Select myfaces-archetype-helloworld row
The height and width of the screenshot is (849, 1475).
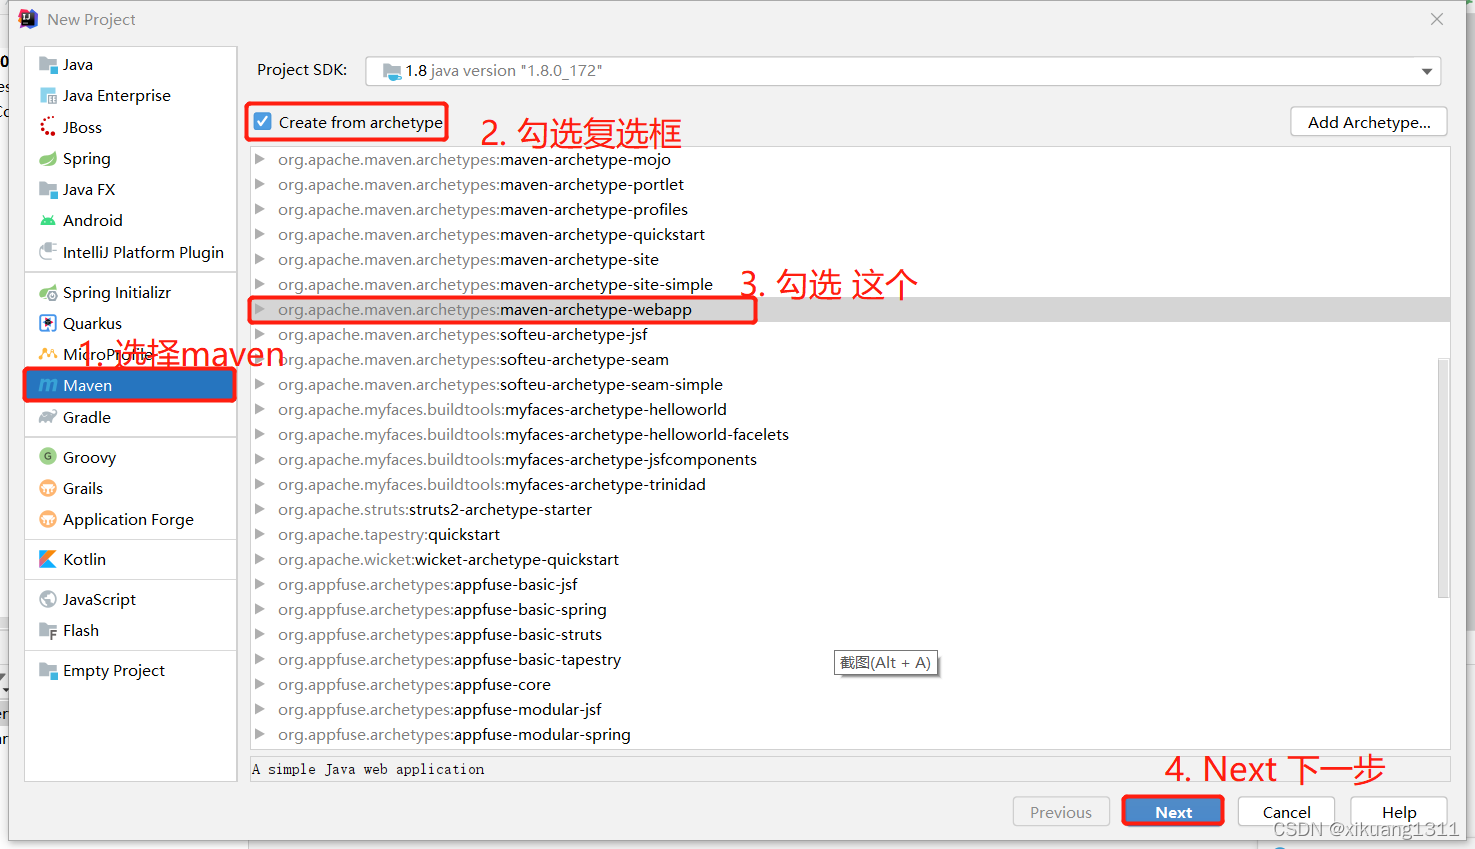coord(850,409)
